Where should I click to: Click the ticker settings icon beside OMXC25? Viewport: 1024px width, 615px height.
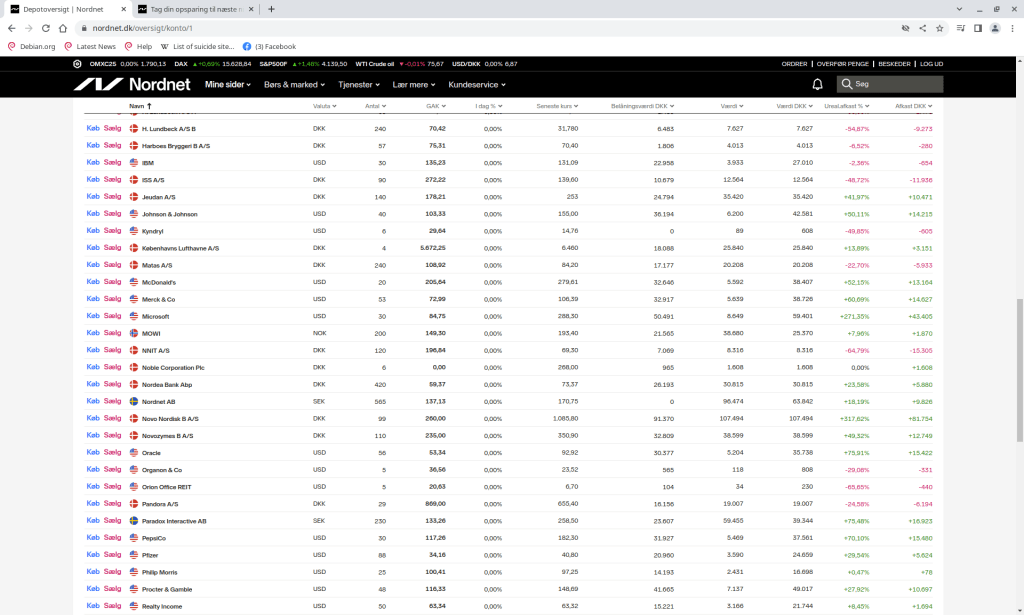[x=77, y=64]
